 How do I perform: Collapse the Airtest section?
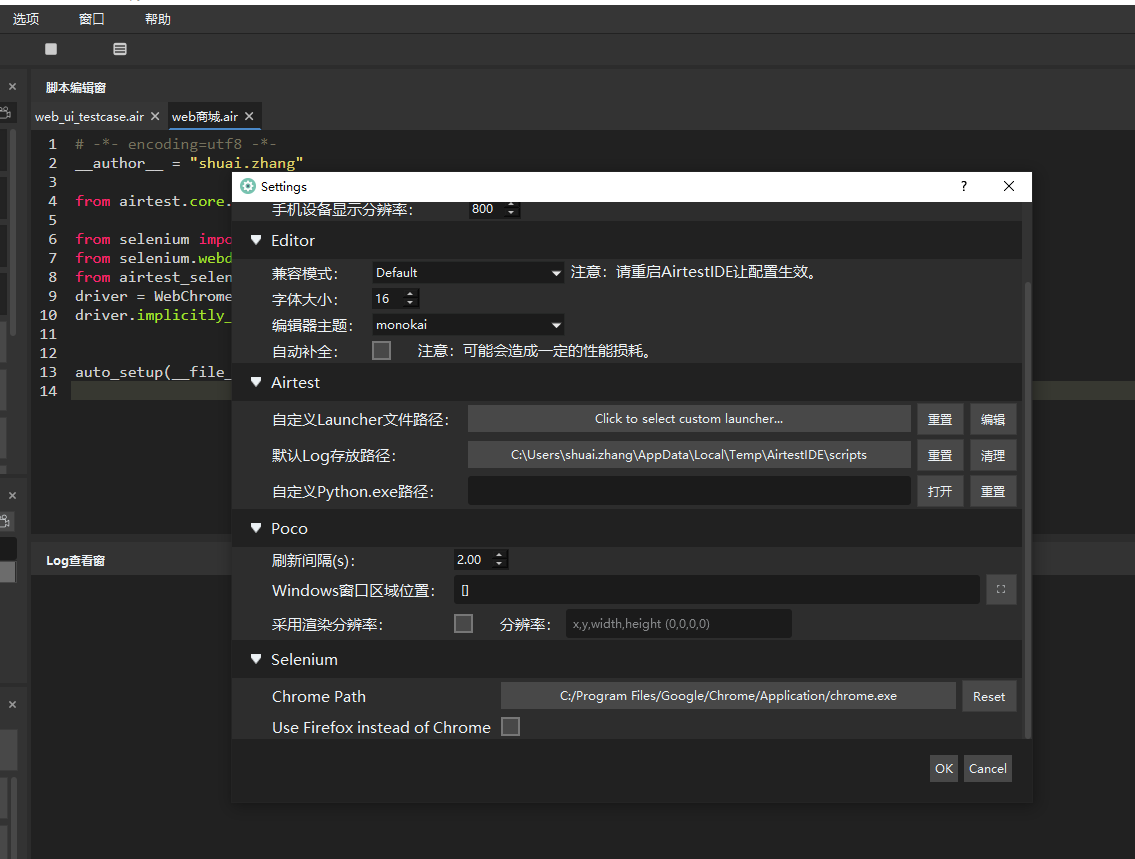click(x=256, y=382)
